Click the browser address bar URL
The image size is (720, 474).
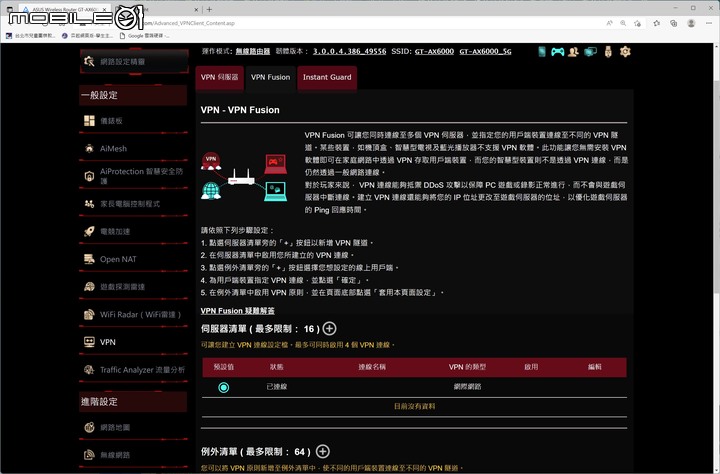(189, 23)
